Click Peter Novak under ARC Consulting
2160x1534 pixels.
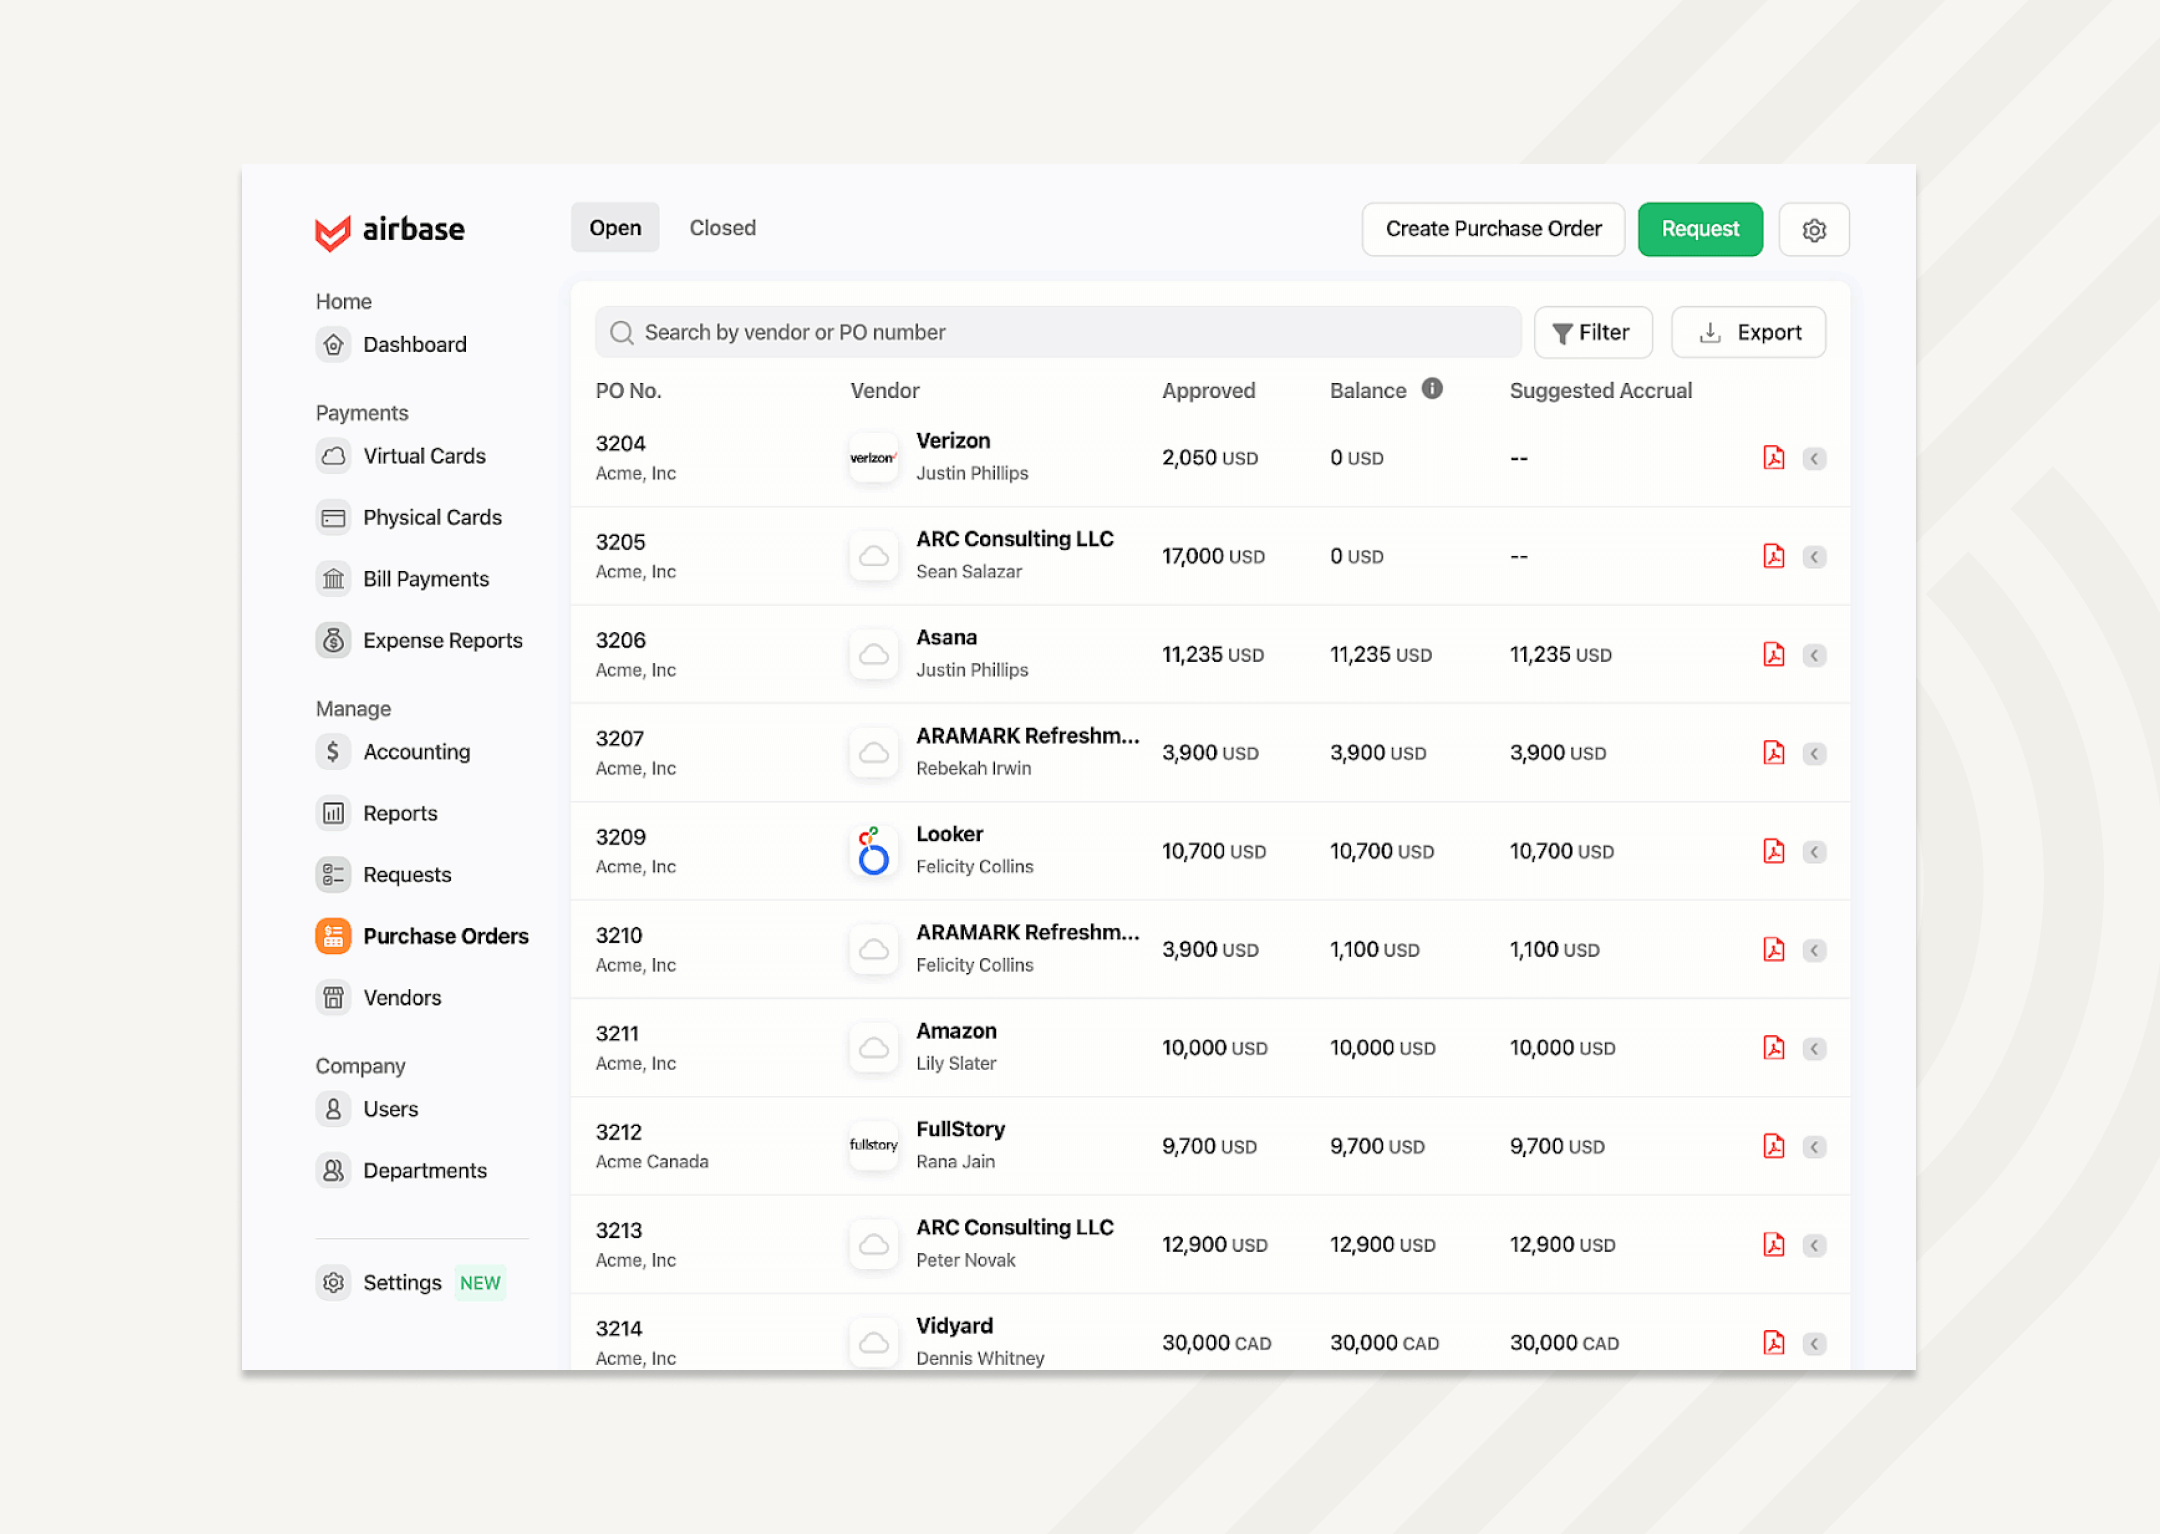point(965,1260)
